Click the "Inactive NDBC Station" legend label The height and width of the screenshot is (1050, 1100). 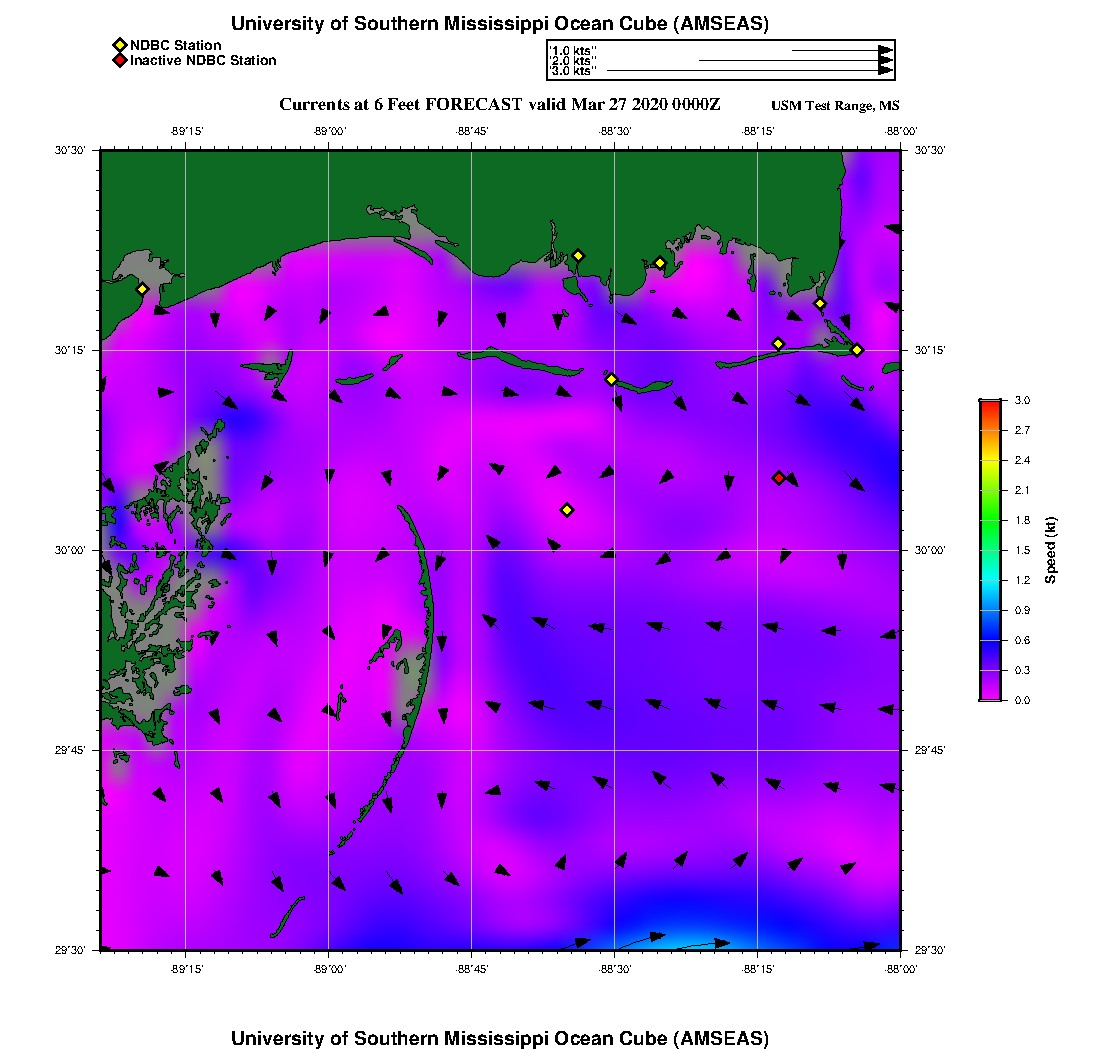[x=203, y=60]
